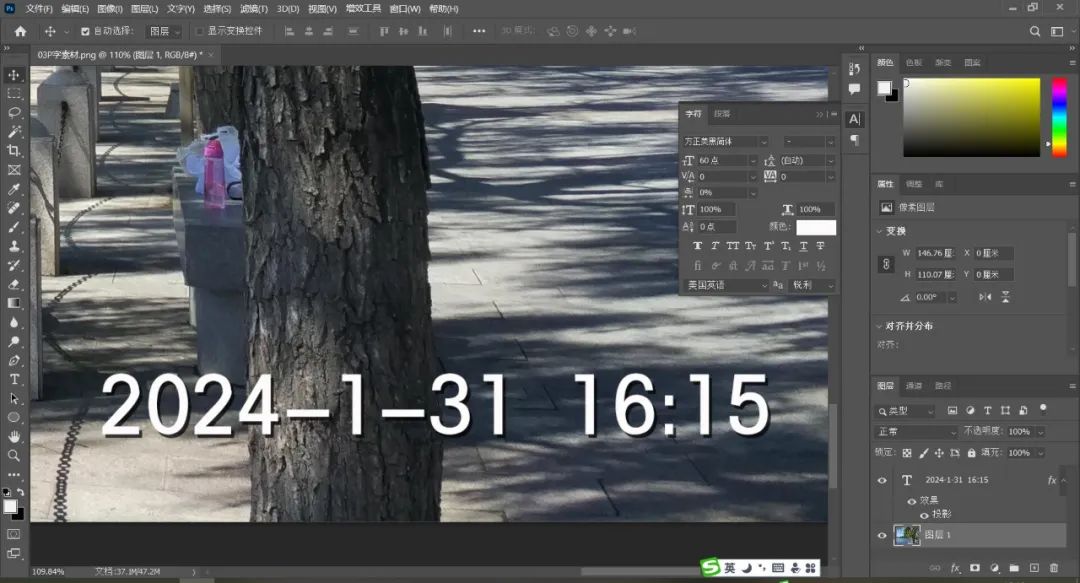1080x583 pixels.
Task: Create a new layer with plus icon
Action: [x=1034, y=568]
